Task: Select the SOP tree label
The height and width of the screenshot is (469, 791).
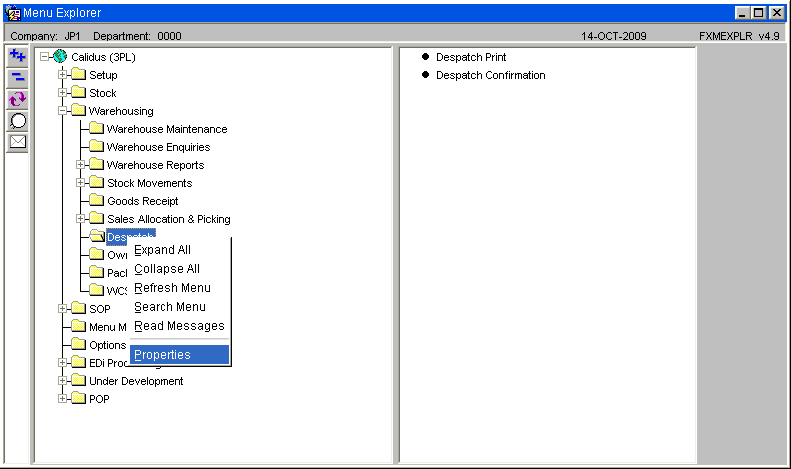Action: pyautogui.click(x=100, y=309)
